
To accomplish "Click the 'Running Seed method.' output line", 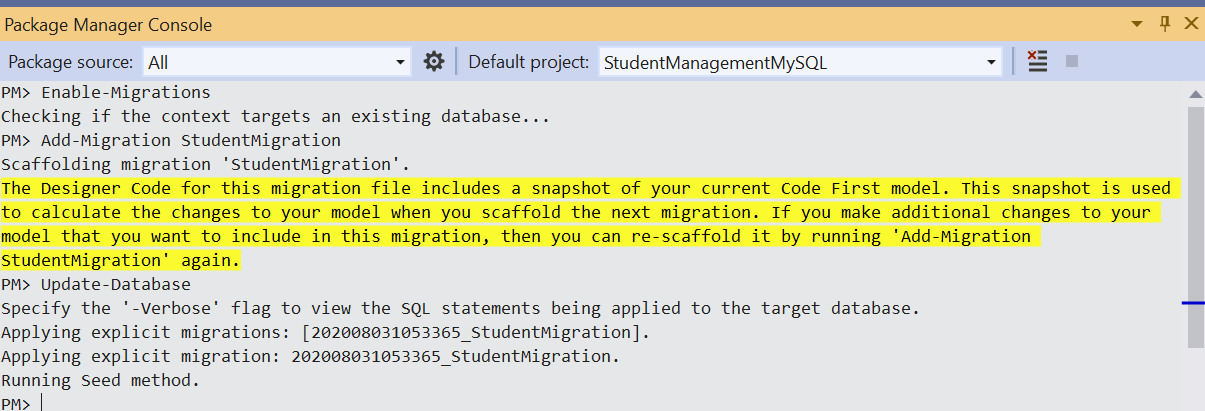I will click(x=101, y=380).
